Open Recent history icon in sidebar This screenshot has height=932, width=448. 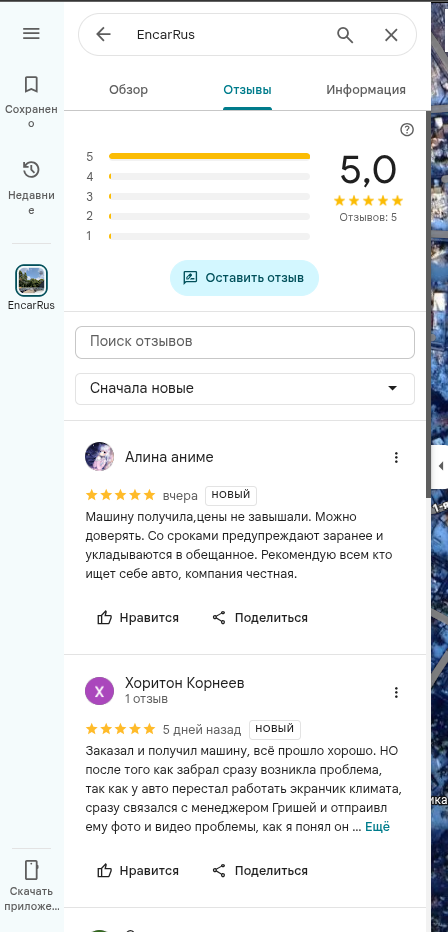pyautogui.click(x=31, y=170)
